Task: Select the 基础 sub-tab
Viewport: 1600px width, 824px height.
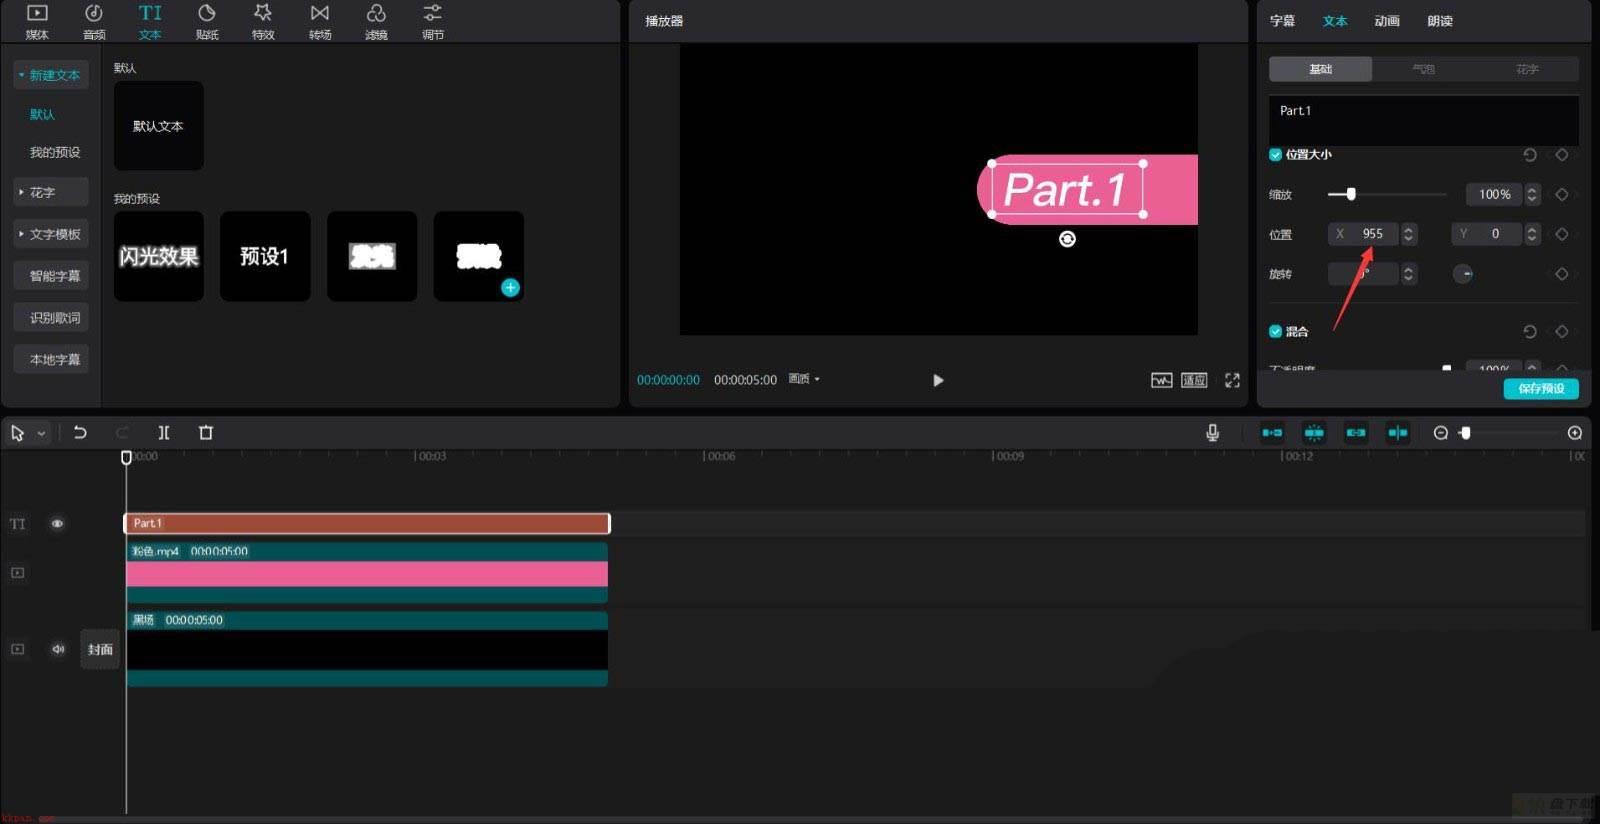Action: (x=1321, y=69)
